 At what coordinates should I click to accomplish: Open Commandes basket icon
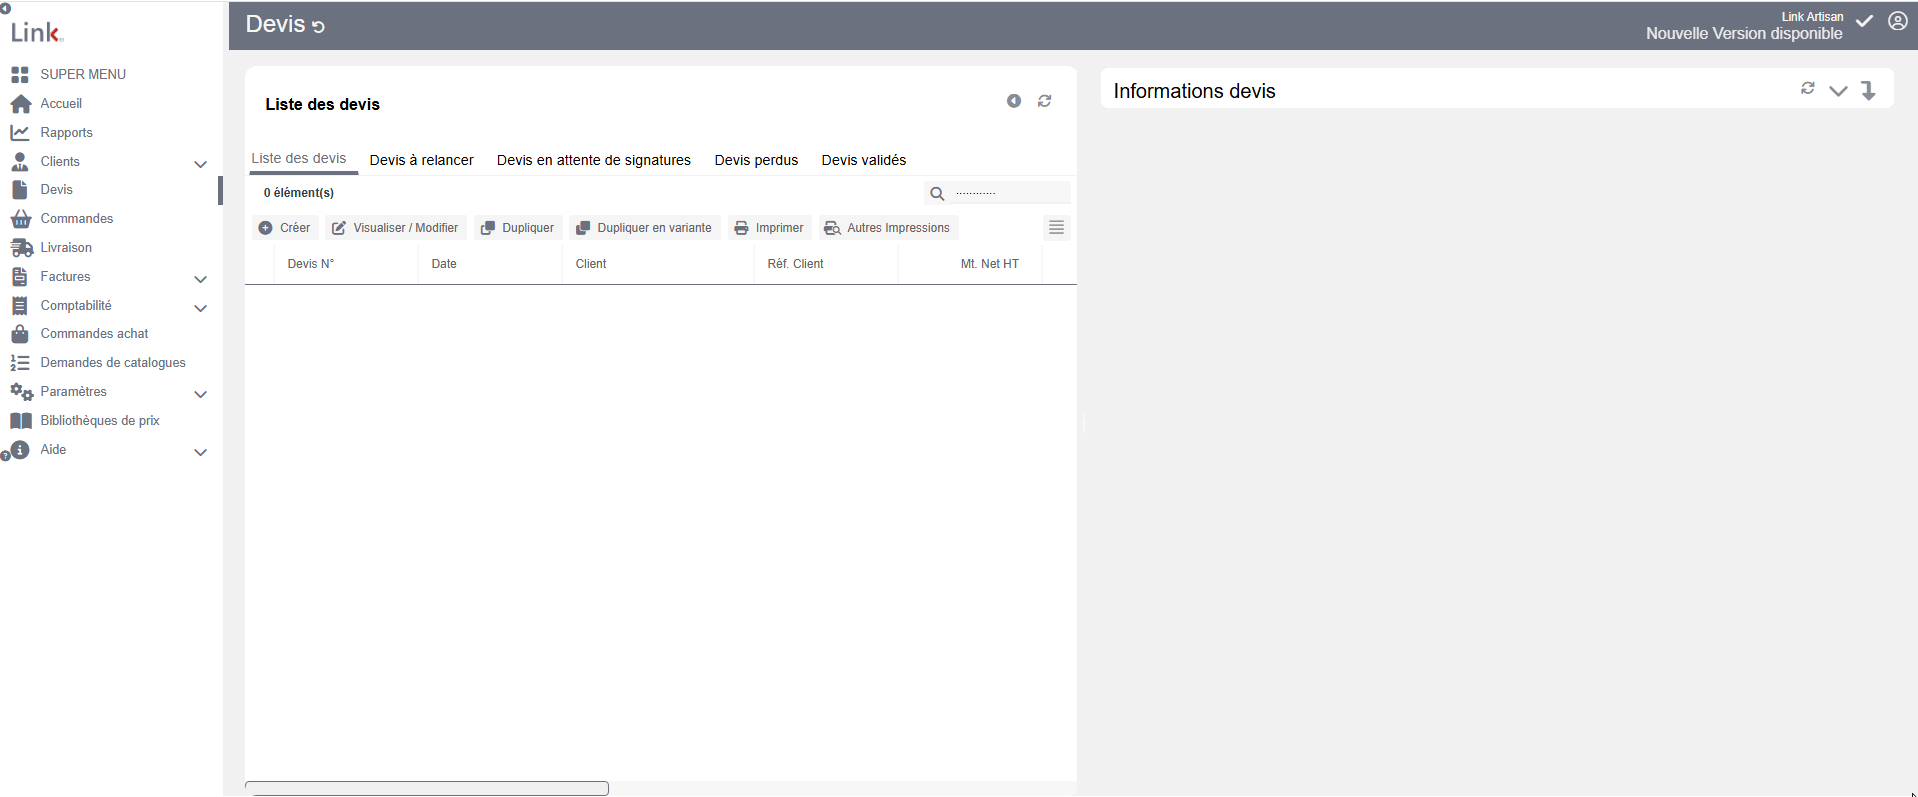tap(20, 219)
